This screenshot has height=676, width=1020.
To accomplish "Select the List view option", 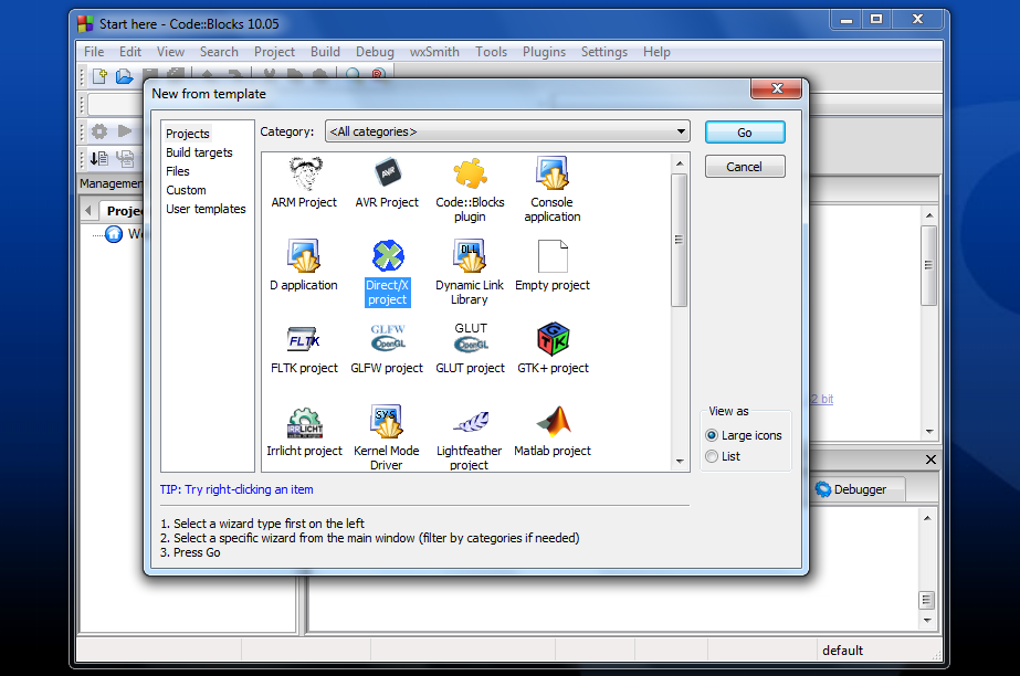I will [723, 456].
